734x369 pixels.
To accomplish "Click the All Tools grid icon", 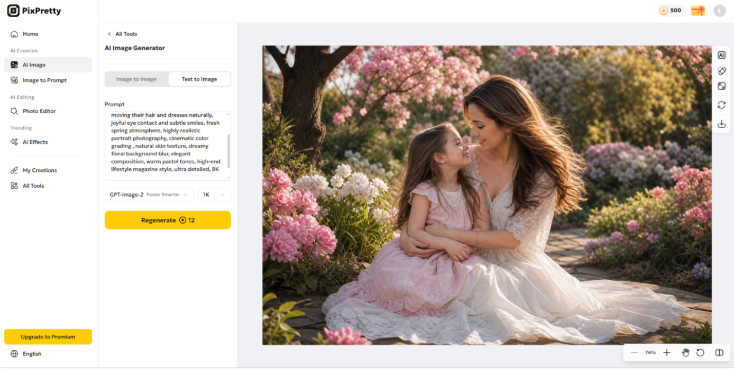I will tap(14, 185).
